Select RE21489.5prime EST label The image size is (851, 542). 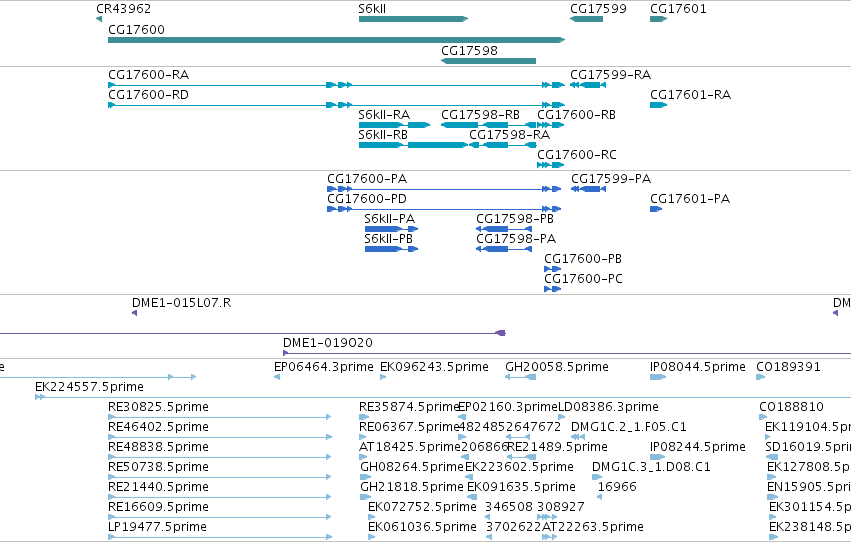(557, 448)
